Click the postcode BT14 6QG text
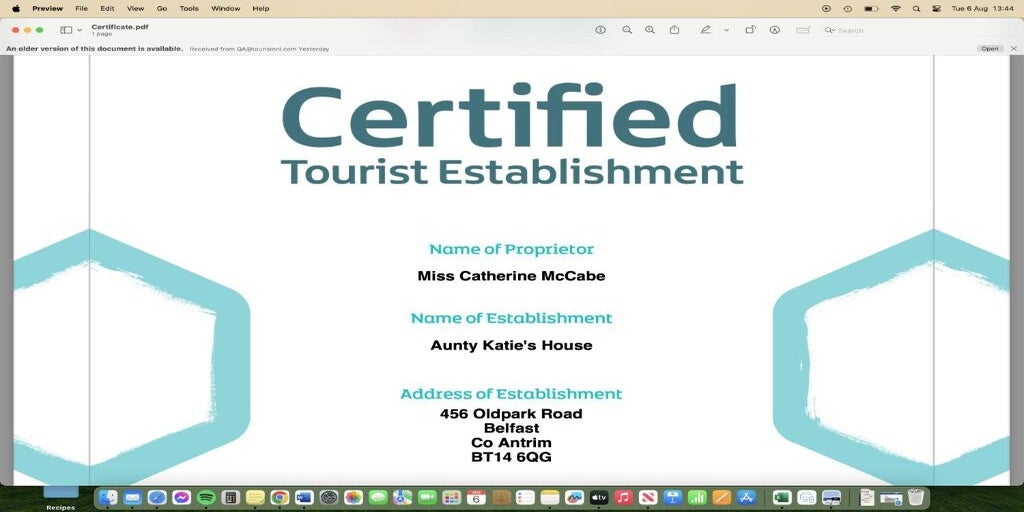The height and width of the screenshot is (512, 1024). (x=511, y=457)
